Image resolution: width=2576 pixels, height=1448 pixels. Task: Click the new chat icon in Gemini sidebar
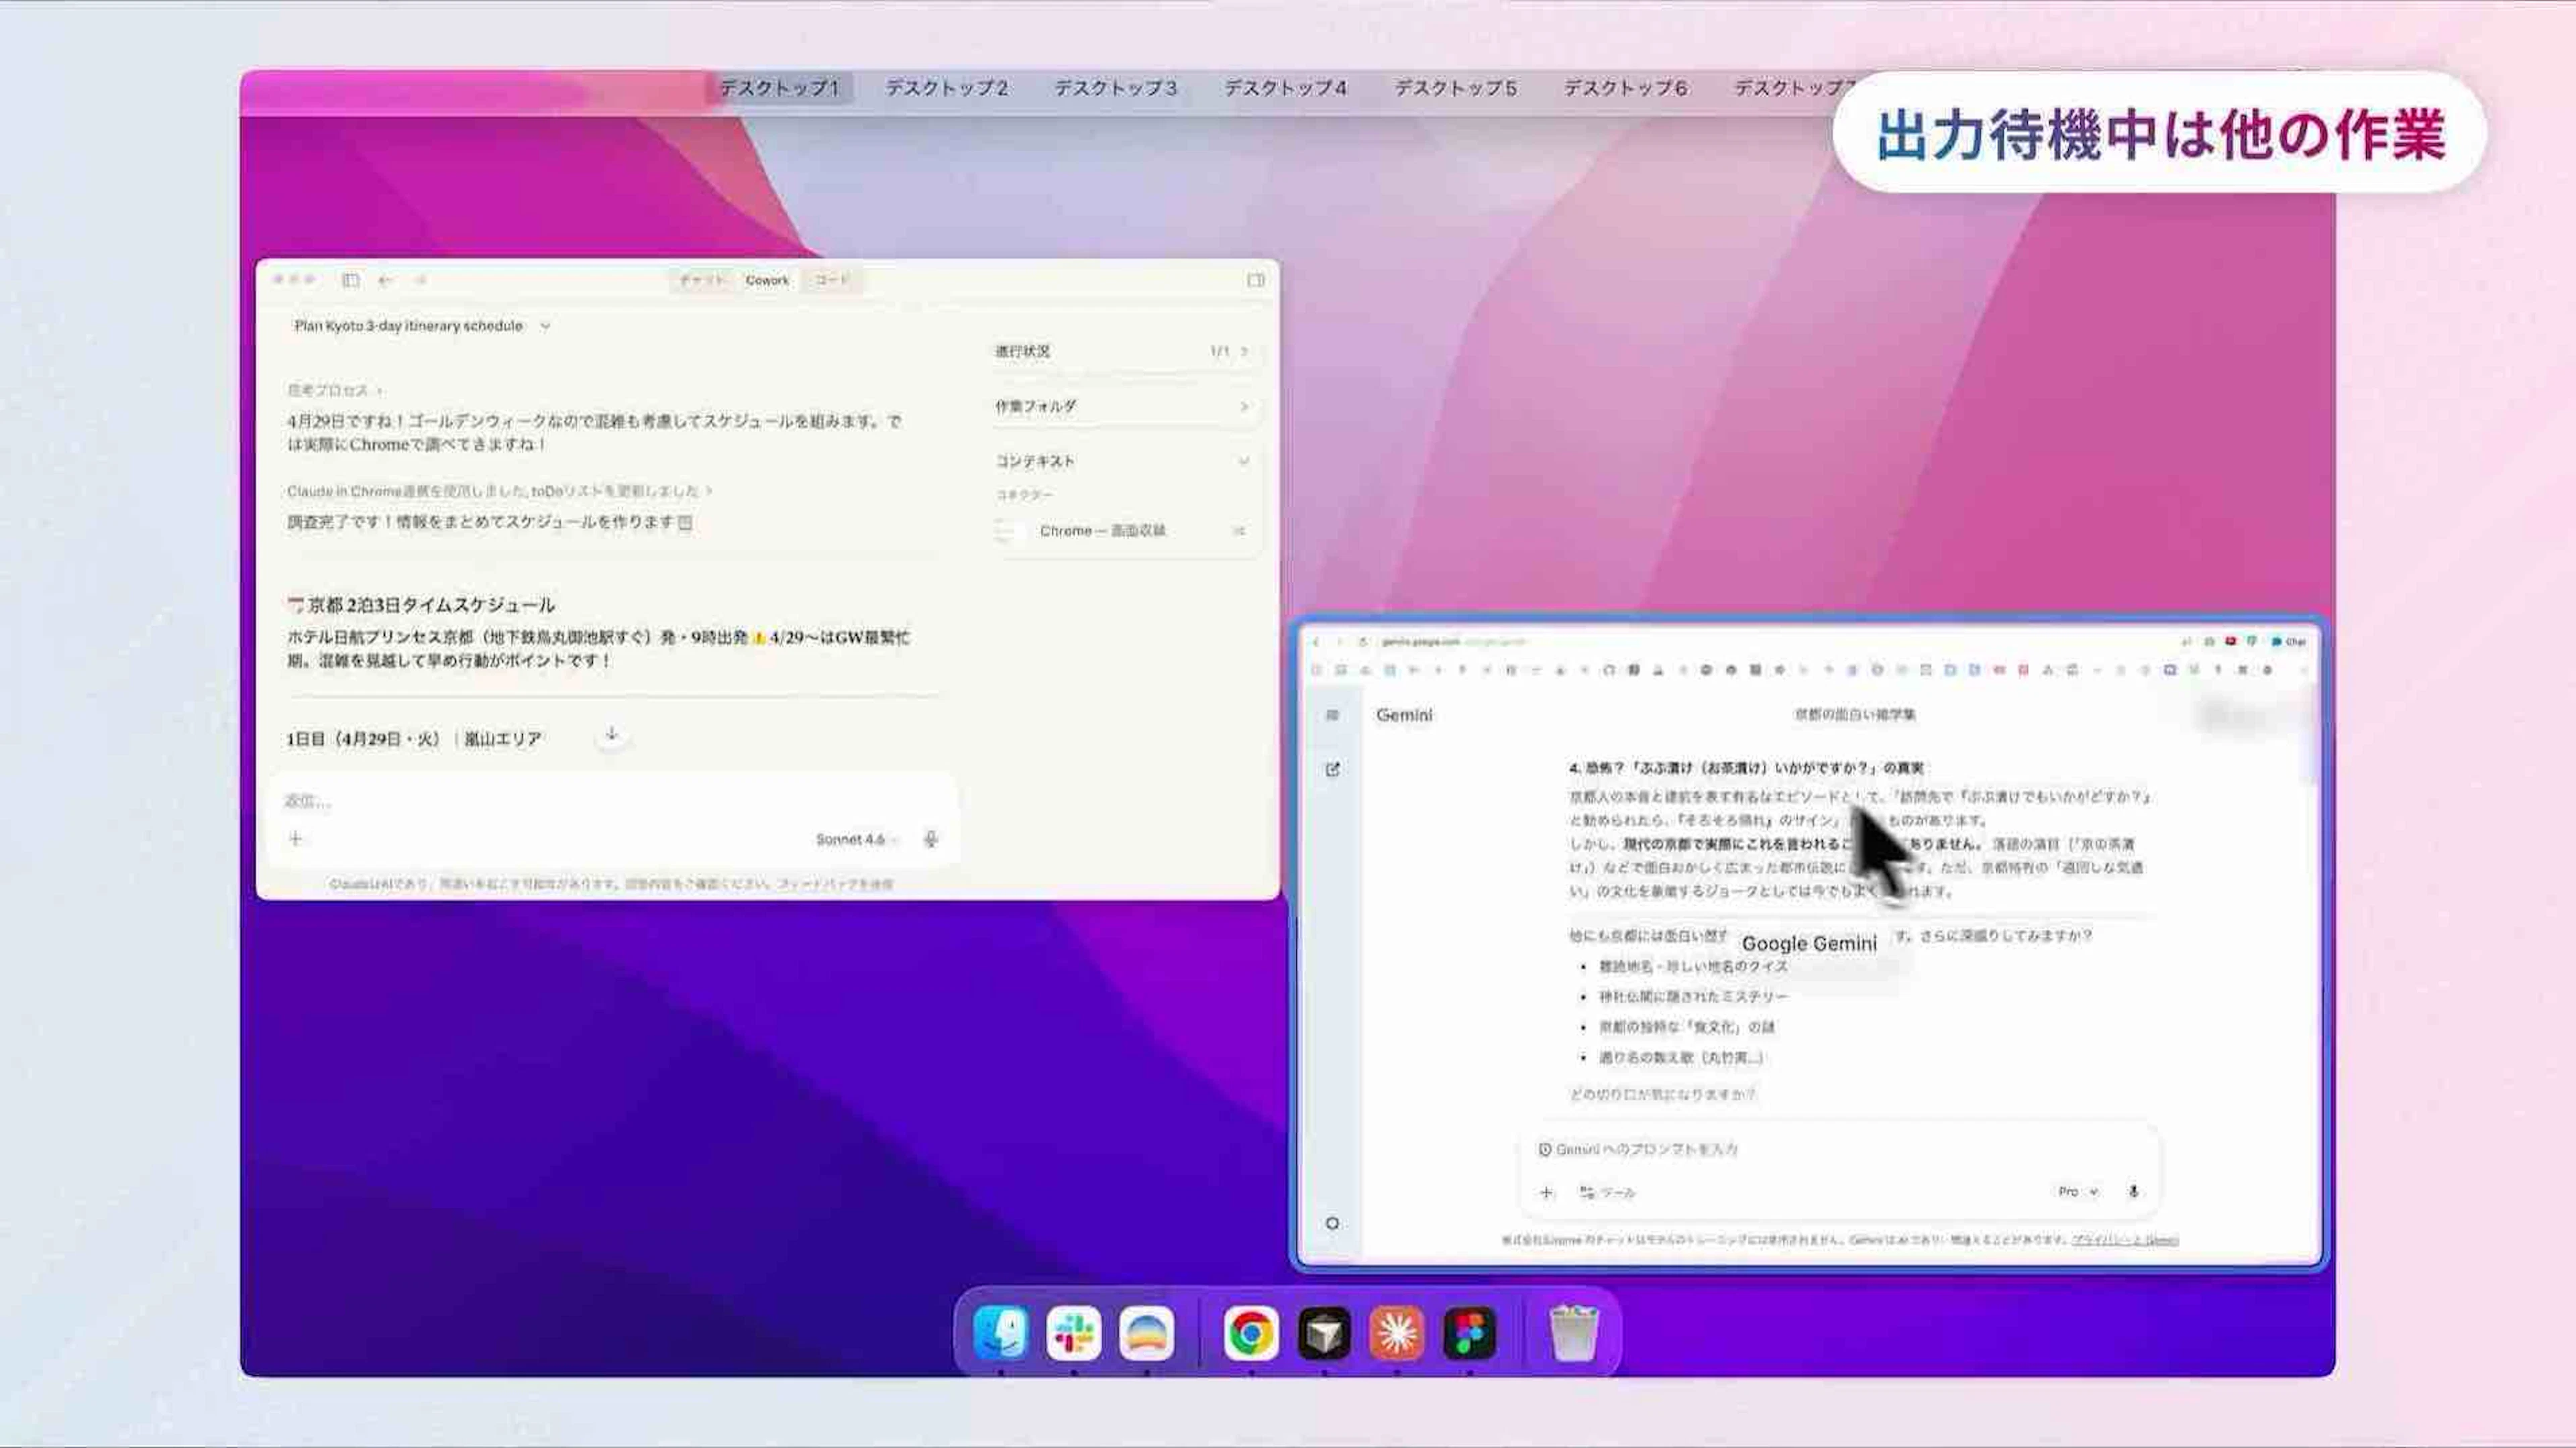point(1332,769)
